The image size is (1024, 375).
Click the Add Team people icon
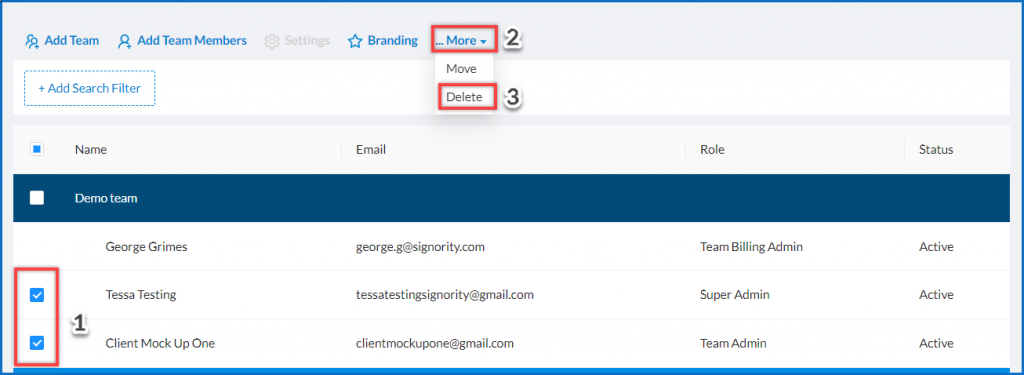(x=32, y=41)
